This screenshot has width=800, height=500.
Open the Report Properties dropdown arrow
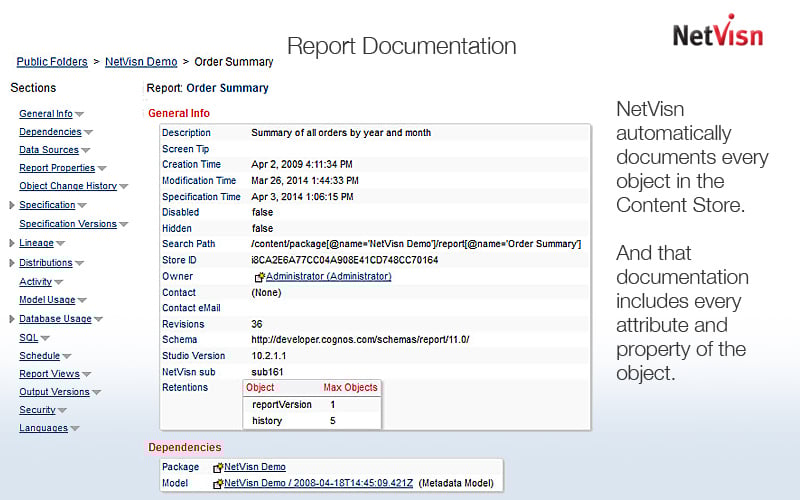[102, 169]
